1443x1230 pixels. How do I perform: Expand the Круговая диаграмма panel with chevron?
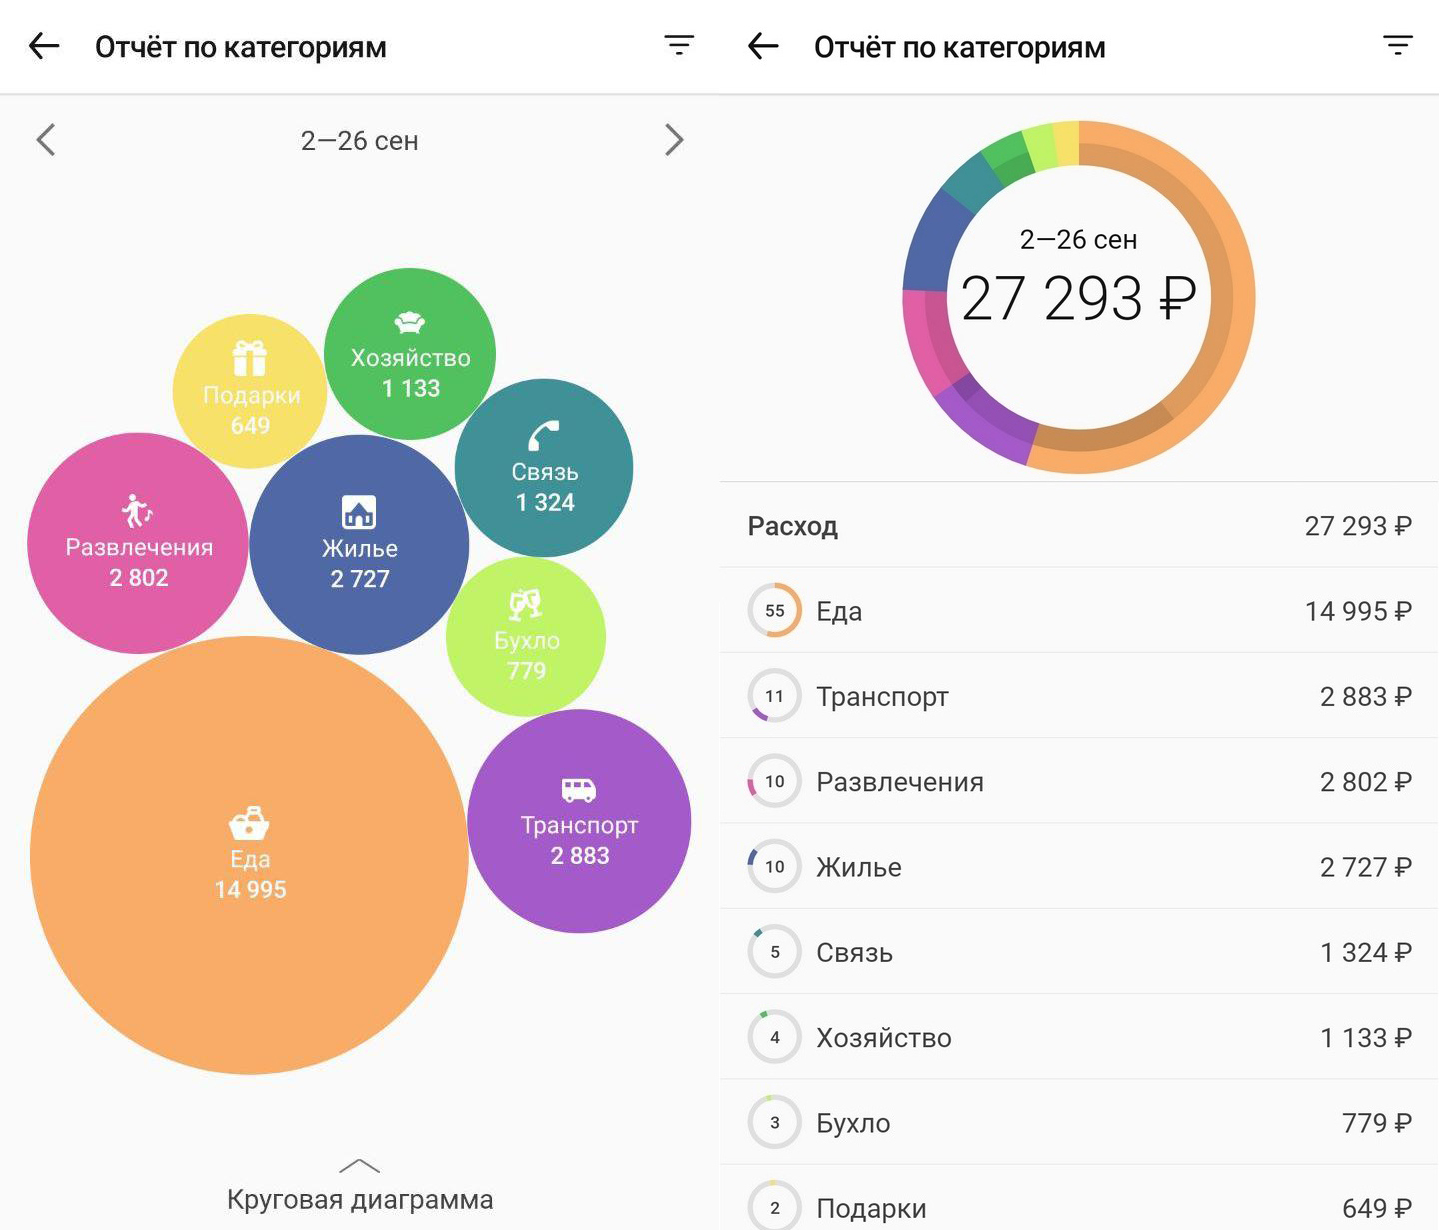360,1166
